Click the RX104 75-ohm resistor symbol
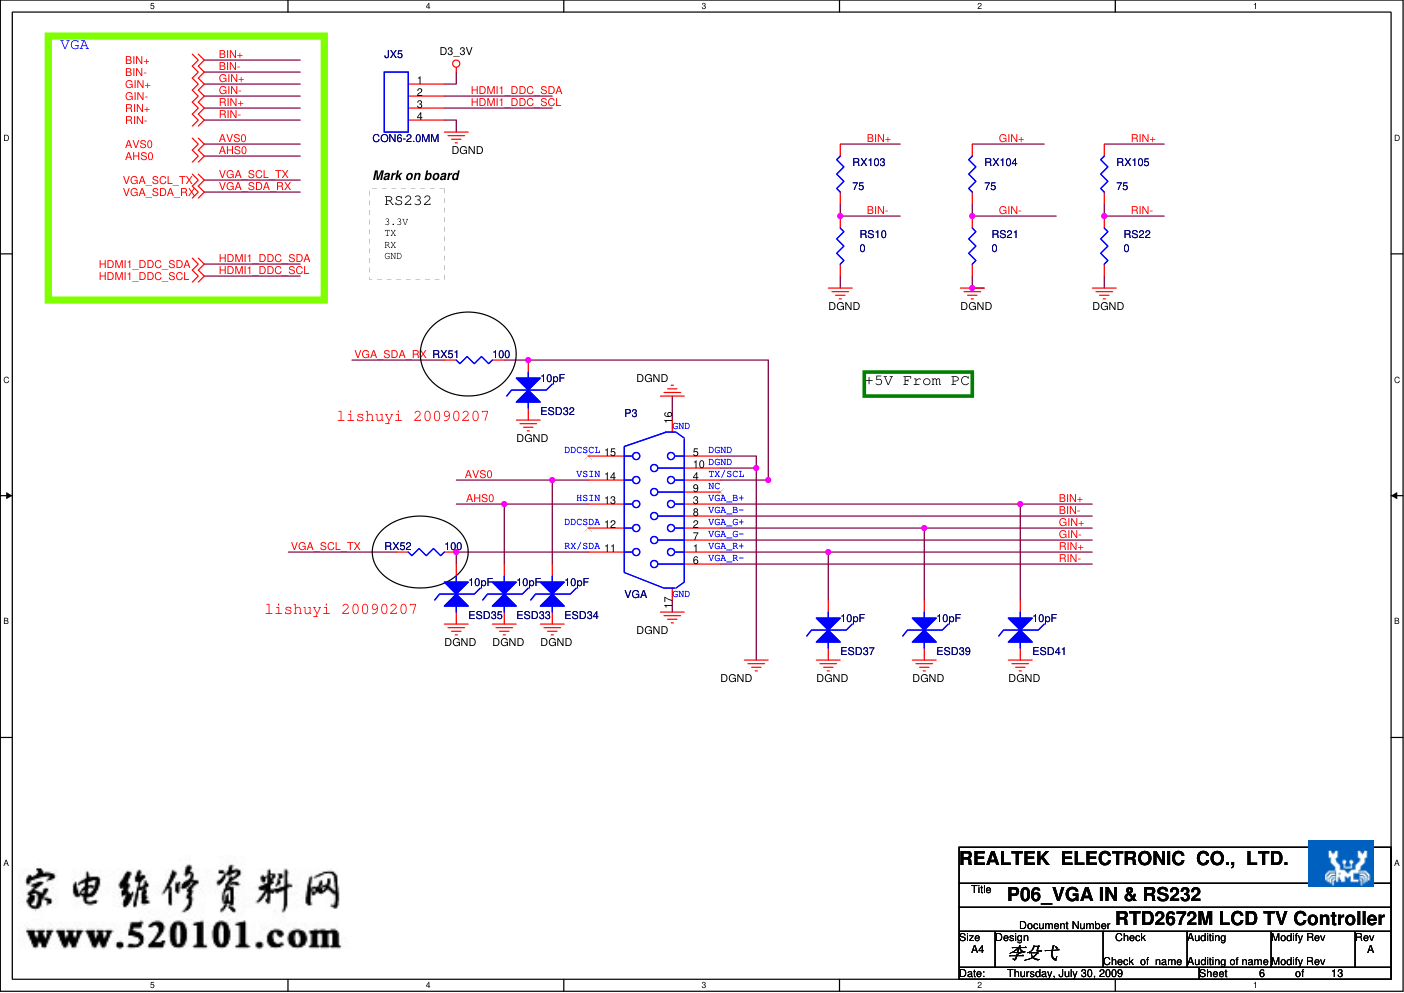Image resolution: width=1404 pixels, height=993 pixels. tap(972, 174)
